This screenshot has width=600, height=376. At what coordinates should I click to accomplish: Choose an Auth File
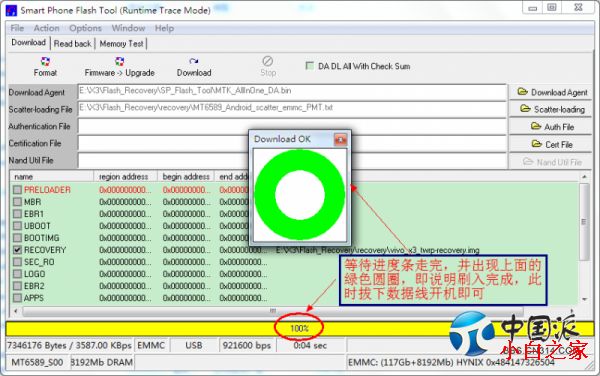[551, 127]
